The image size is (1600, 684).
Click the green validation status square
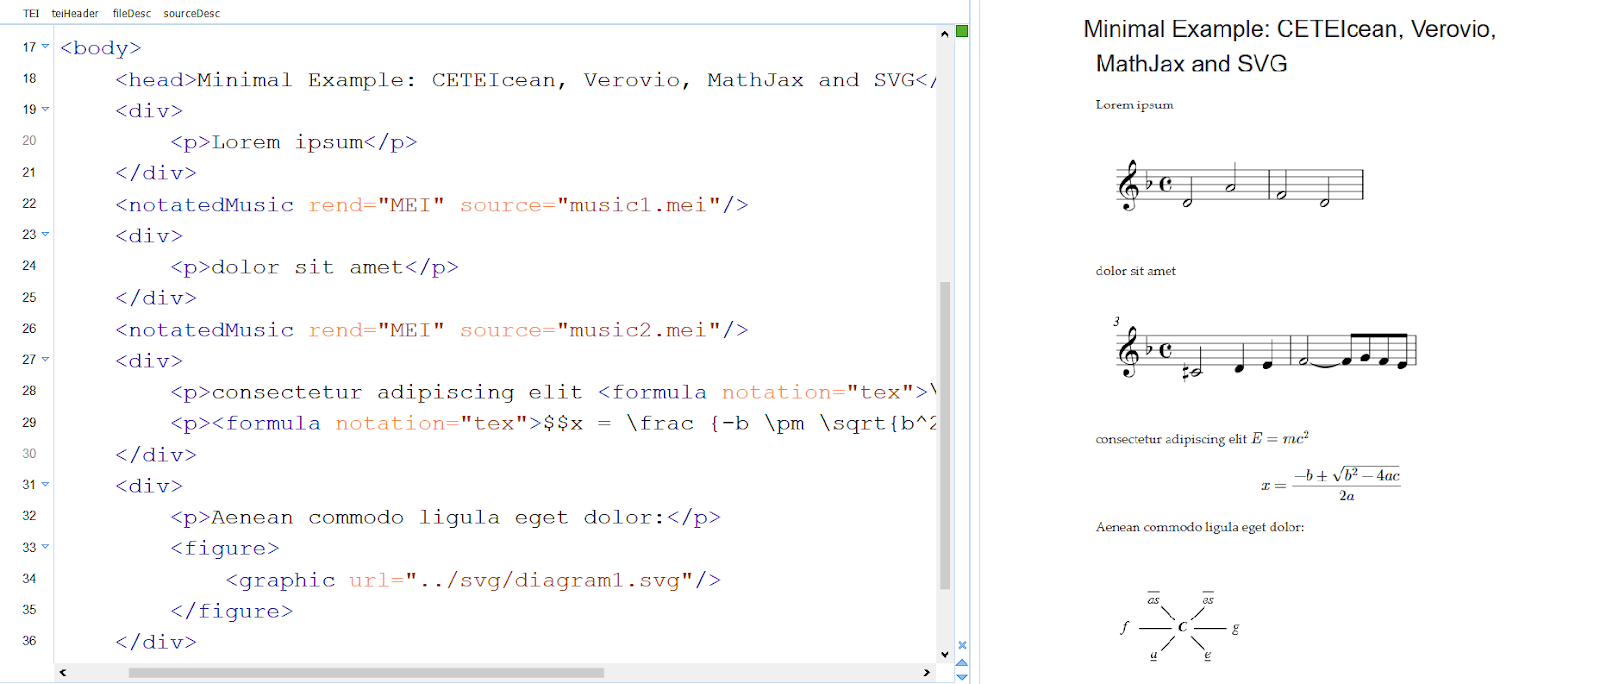click(962, 32)
